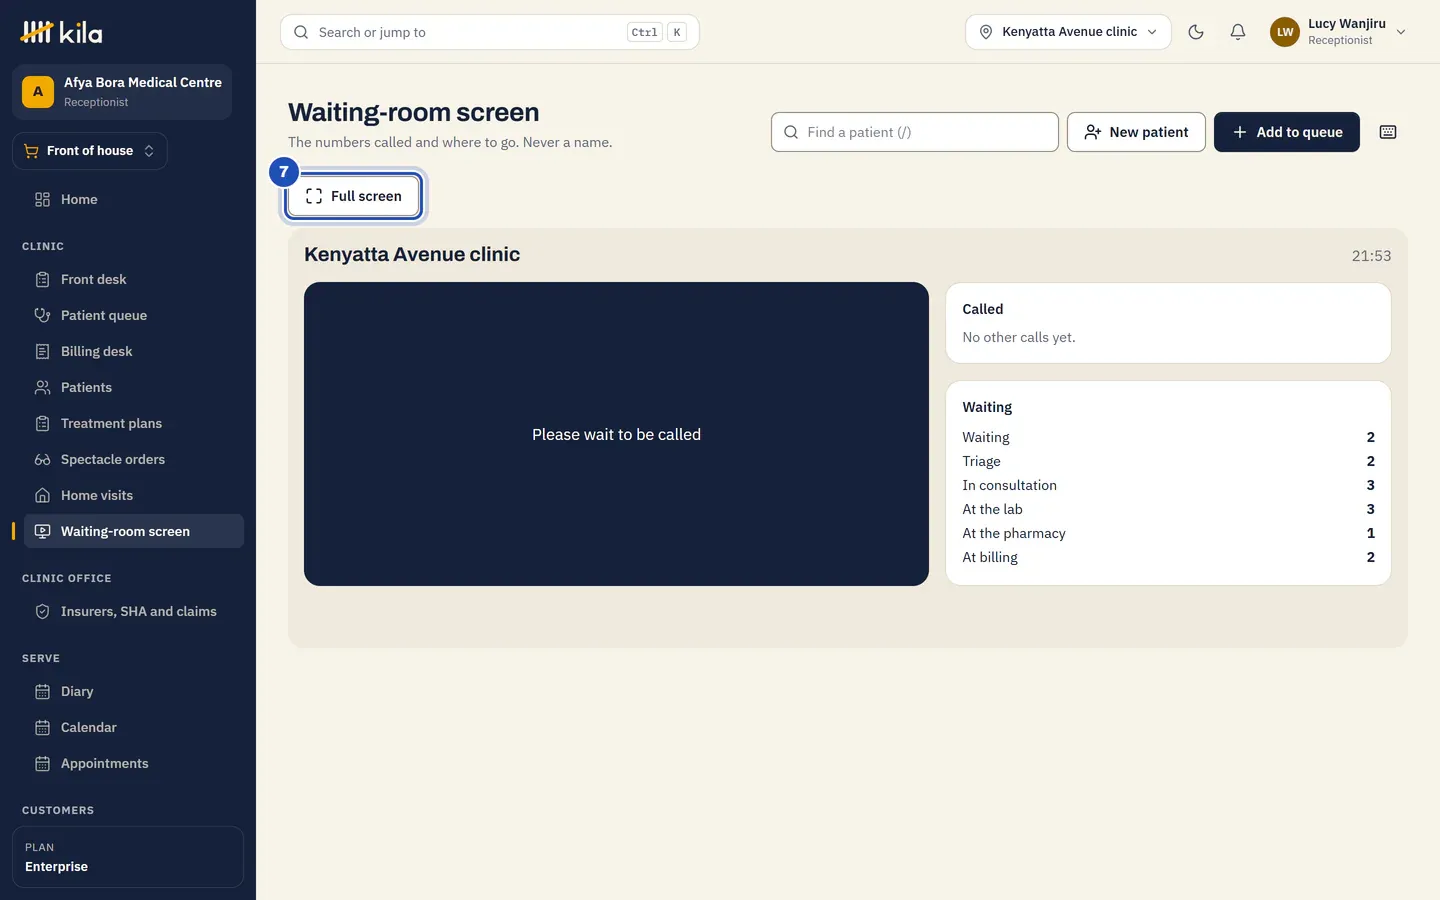Click the 'In consultation' row label
The width and height of the screenshot is (1440, 900).
[1009, 485]
